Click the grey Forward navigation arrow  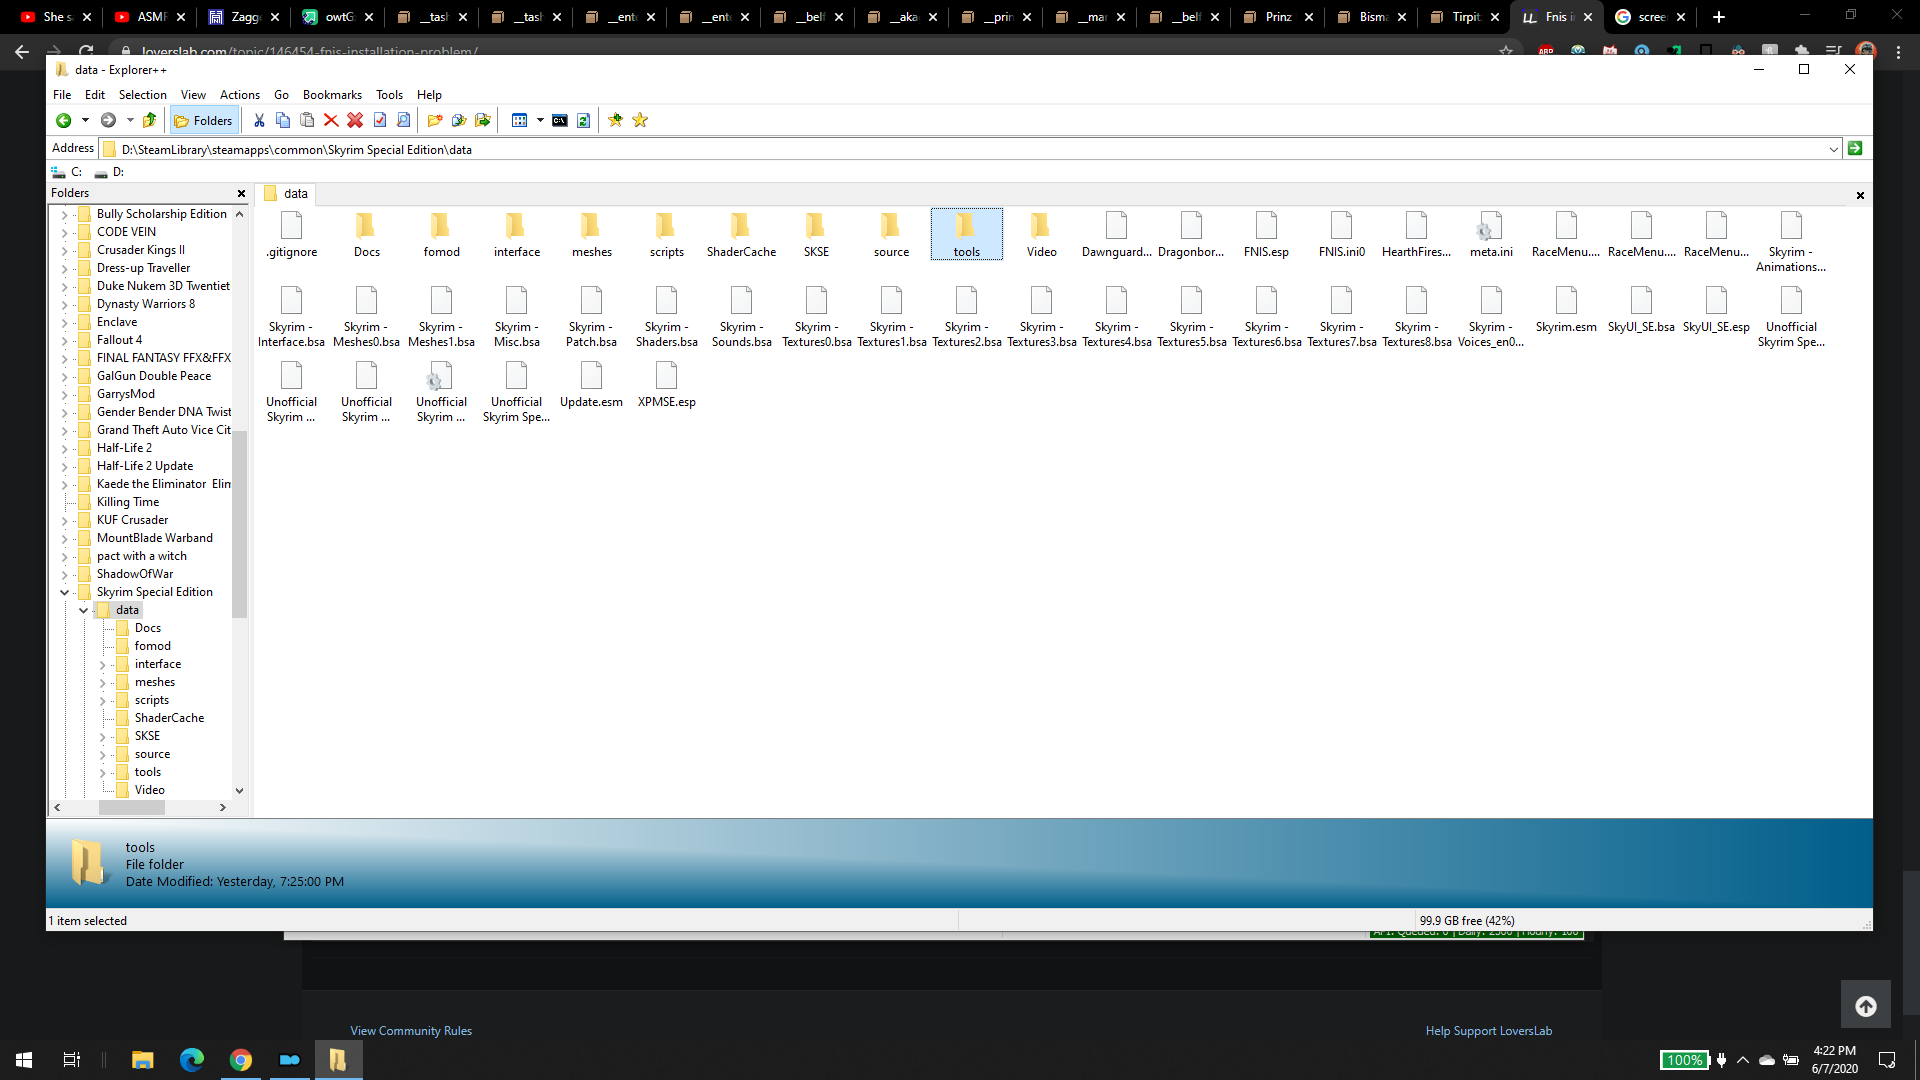pyautogui.click(x=108, y=121)
